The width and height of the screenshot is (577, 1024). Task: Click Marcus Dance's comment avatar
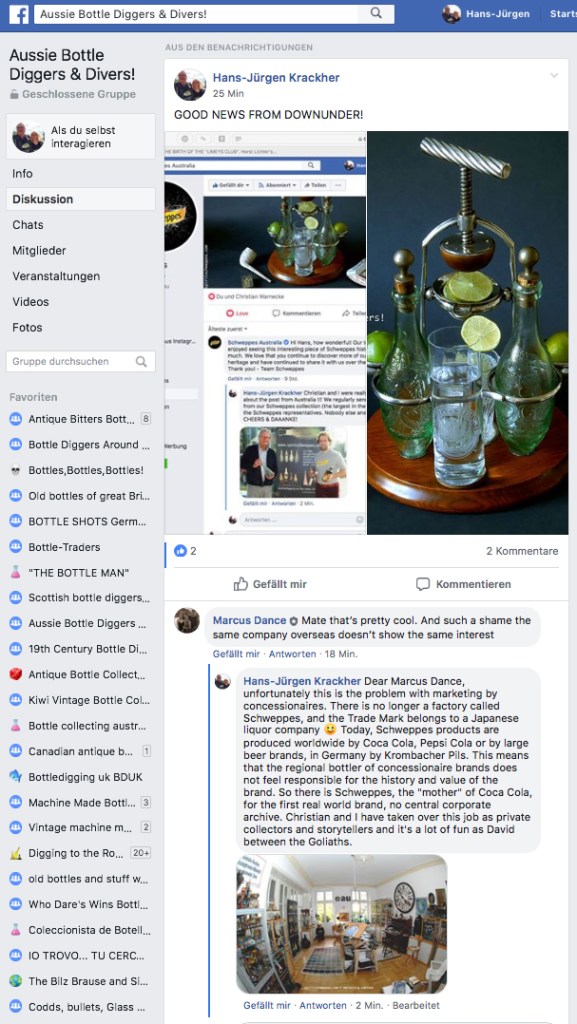187,621
